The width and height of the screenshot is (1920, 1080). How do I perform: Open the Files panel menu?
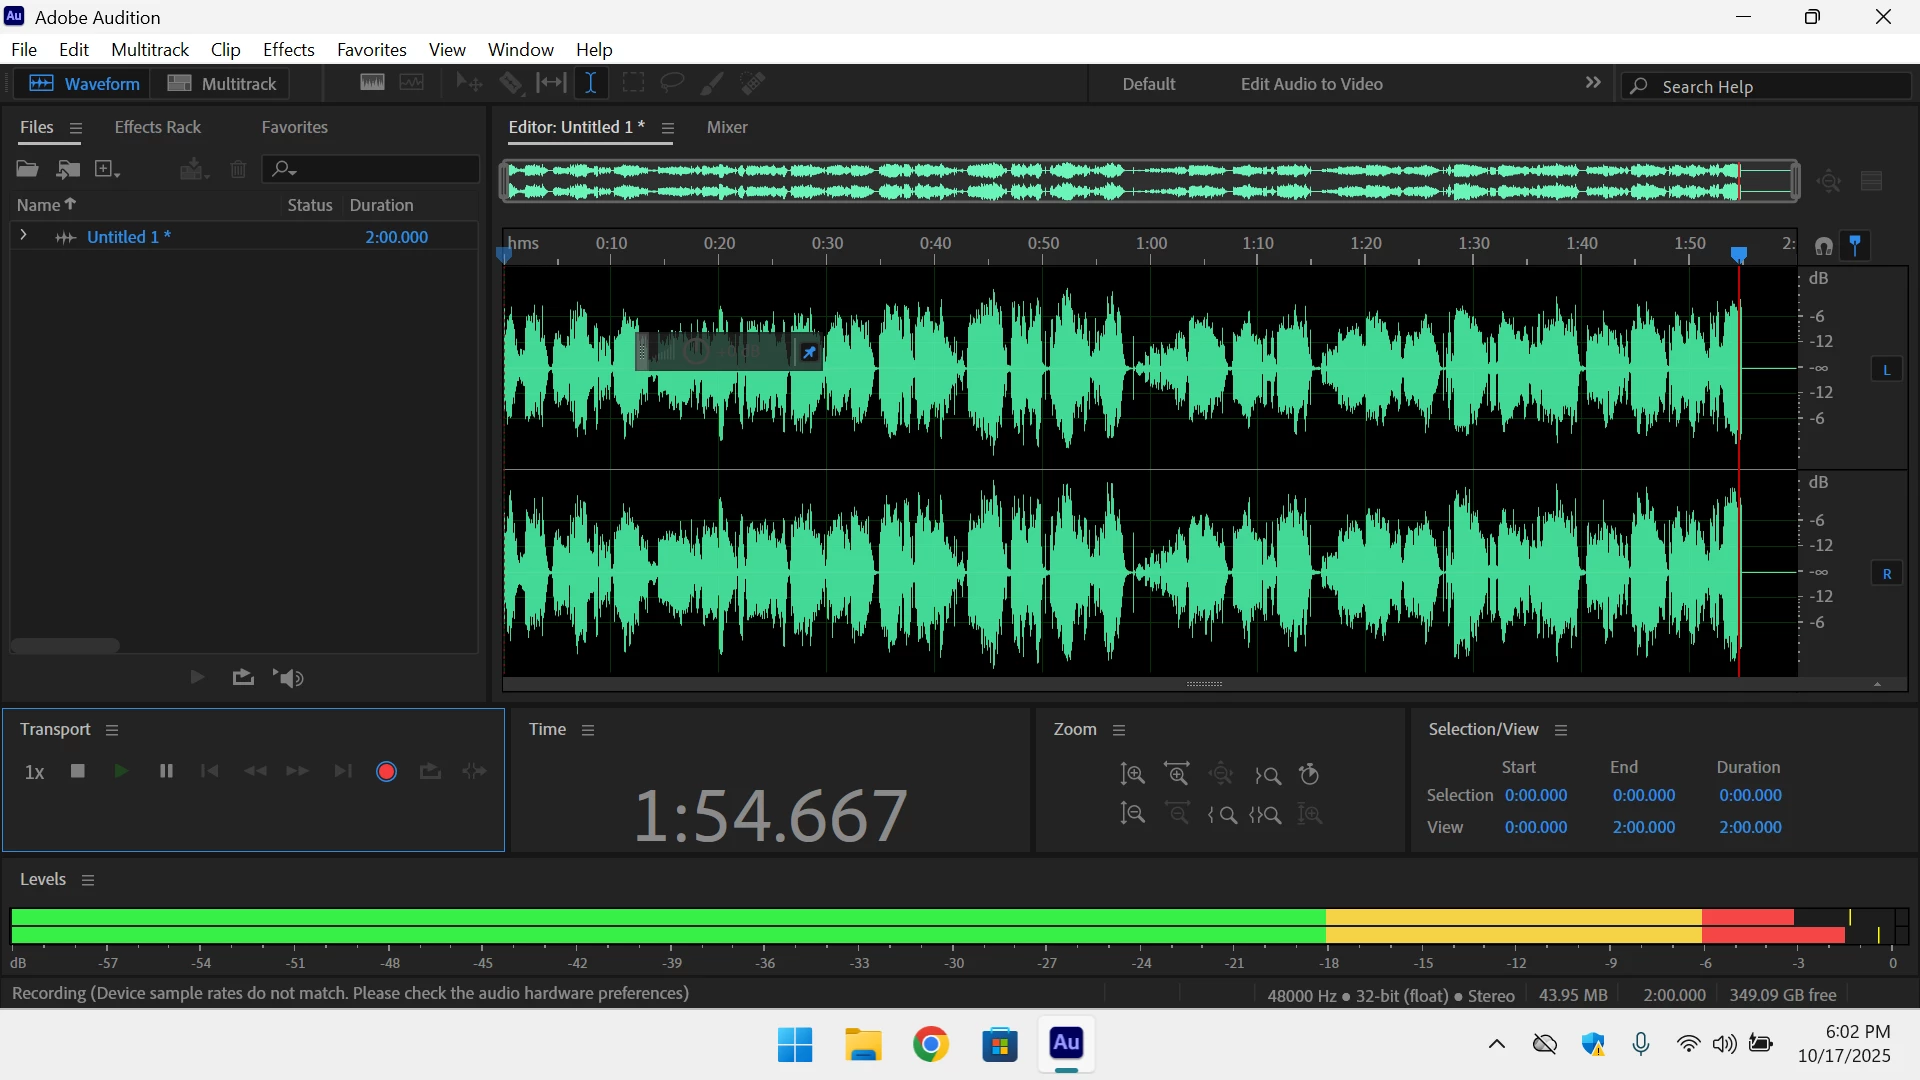click(76, 128)
